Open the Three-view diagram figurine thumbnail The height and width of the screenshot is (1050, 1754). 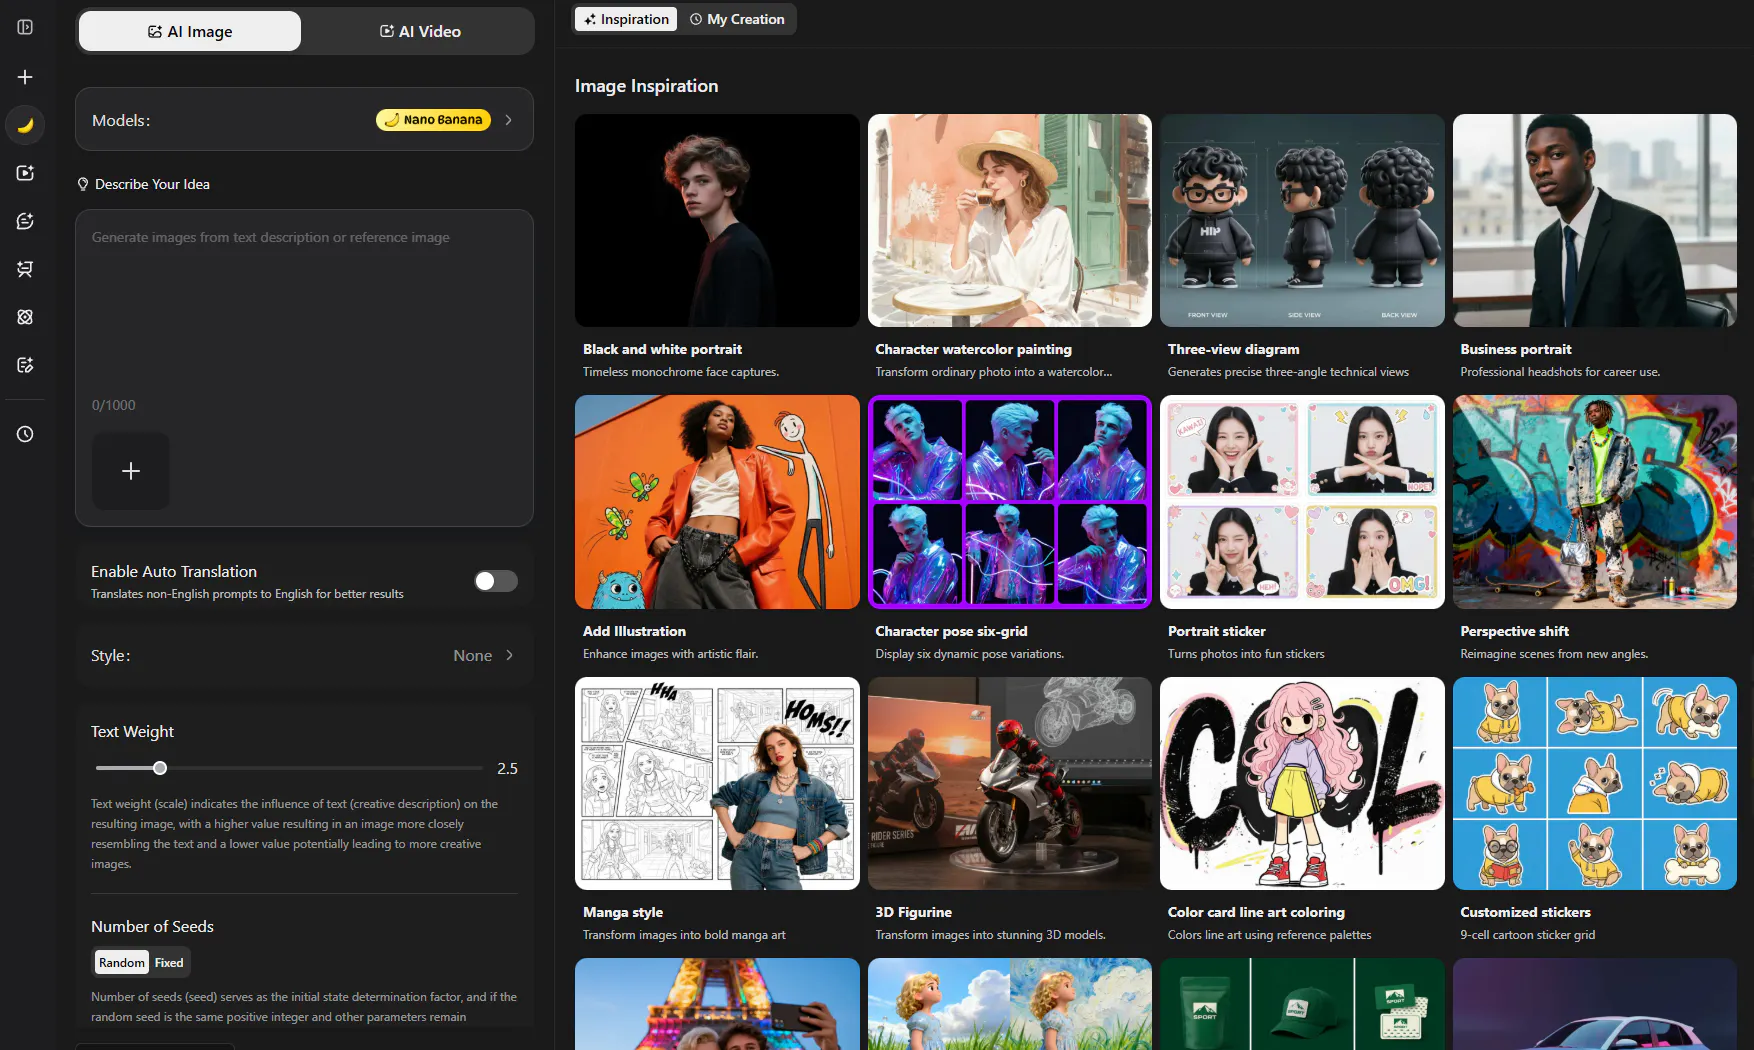point(1302,220)
